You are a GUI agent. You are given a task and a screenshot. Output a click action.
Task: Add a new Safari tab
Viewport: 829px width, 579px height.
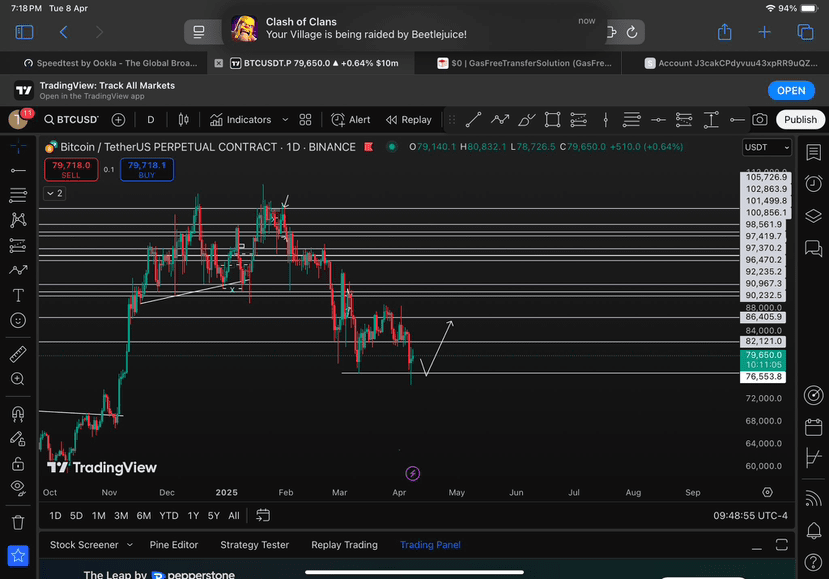(x=764, y=32)
